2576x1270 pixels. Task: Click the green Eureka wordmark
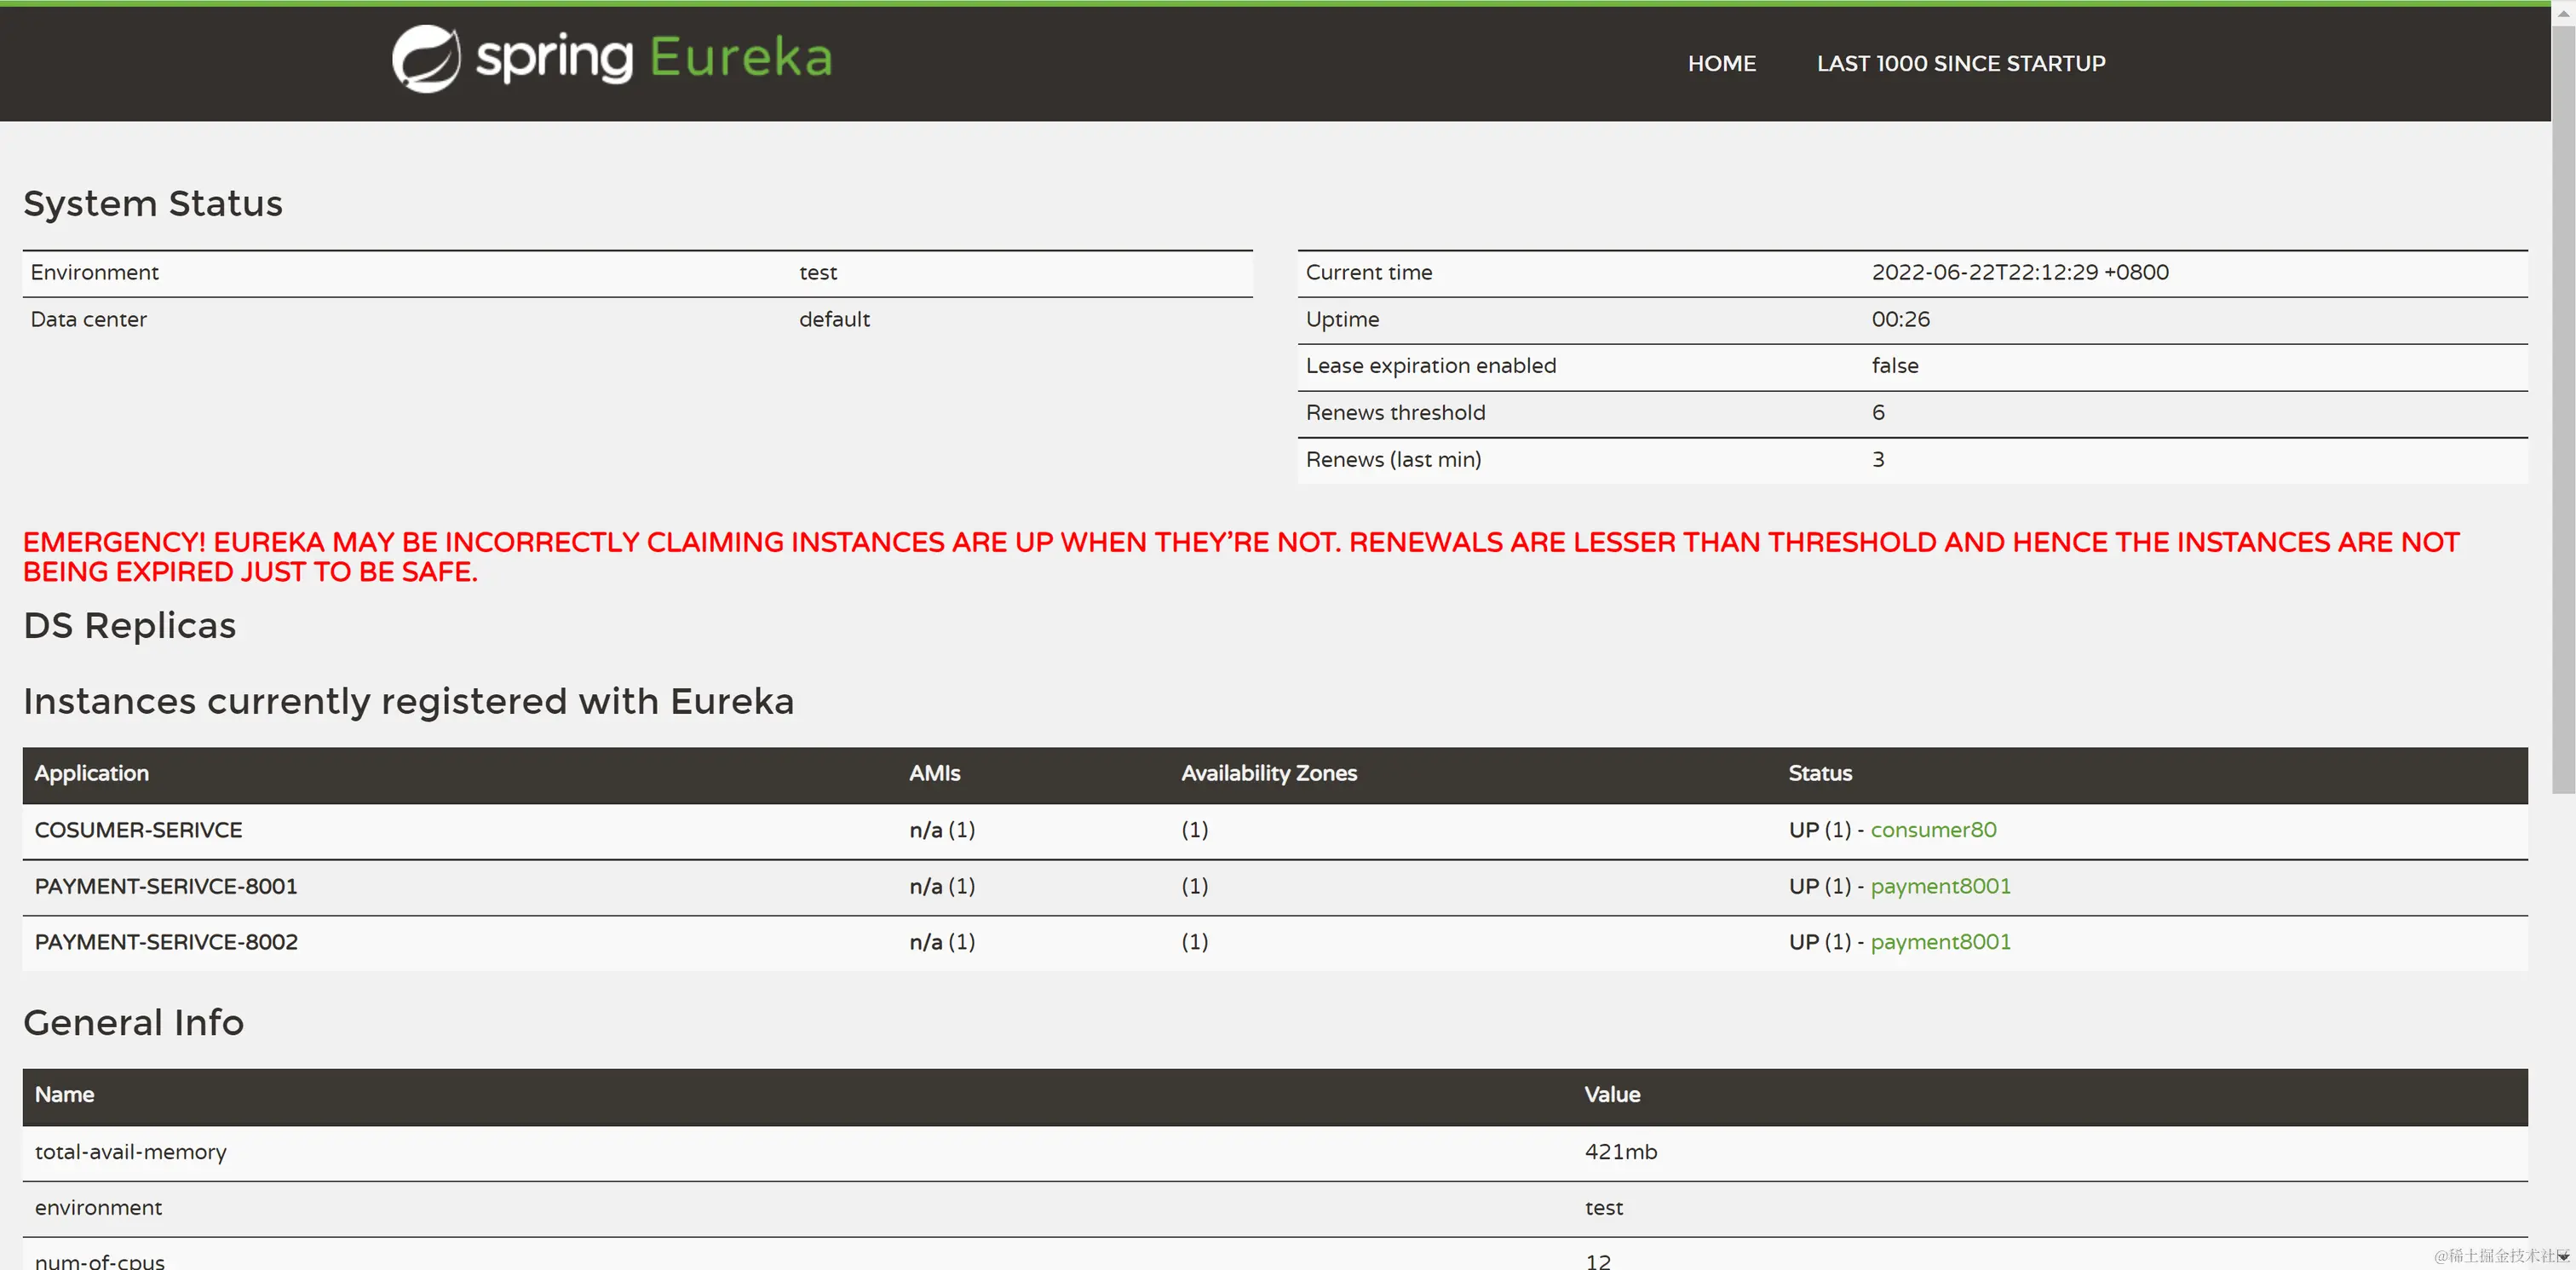tap(741, 57)
